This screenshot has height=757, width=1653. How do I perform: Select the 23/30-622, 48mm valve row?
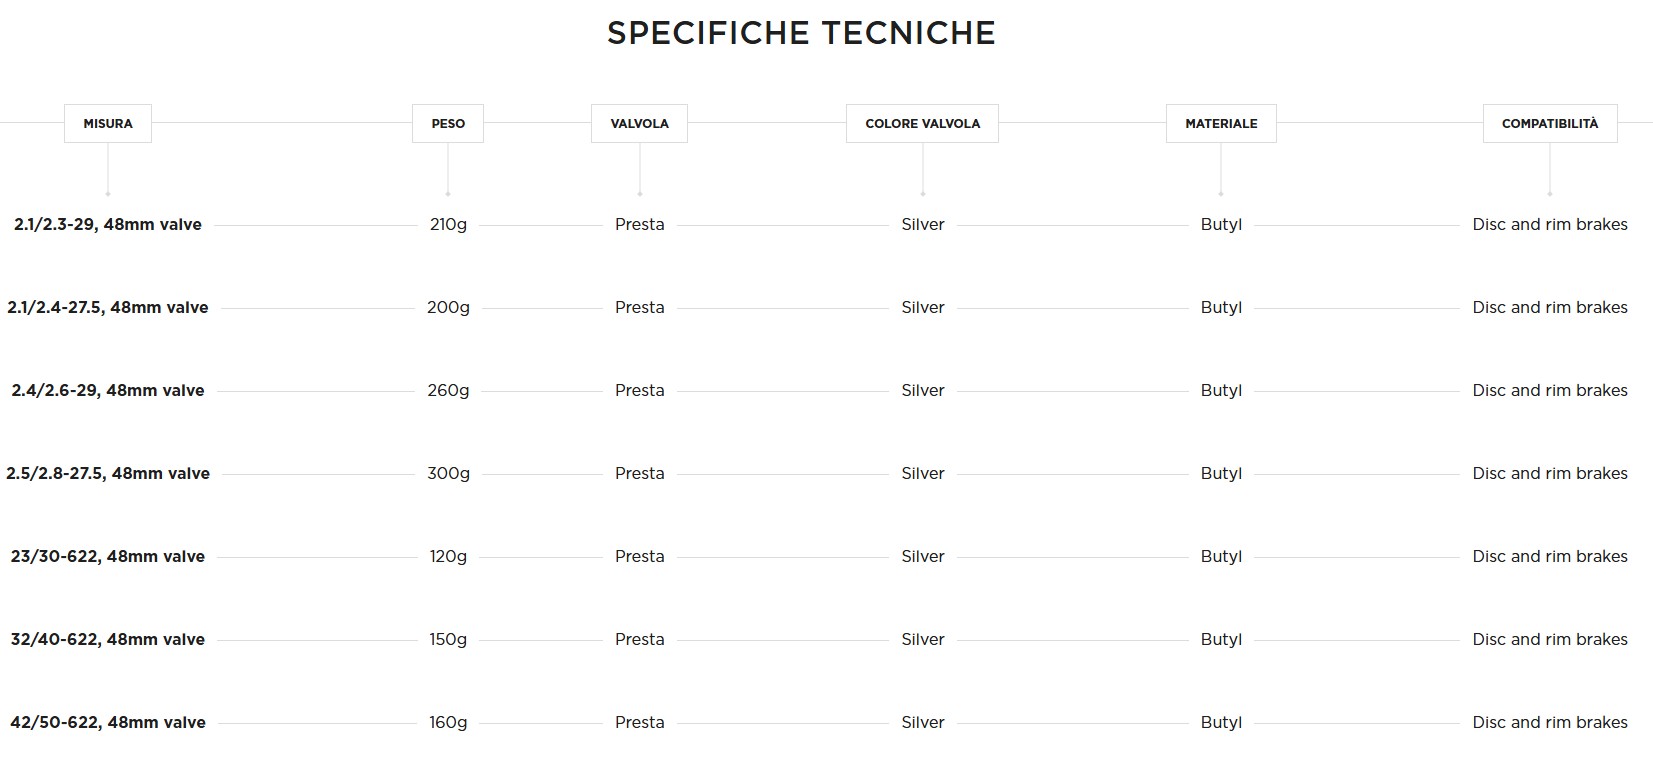[x=108, y=557]
